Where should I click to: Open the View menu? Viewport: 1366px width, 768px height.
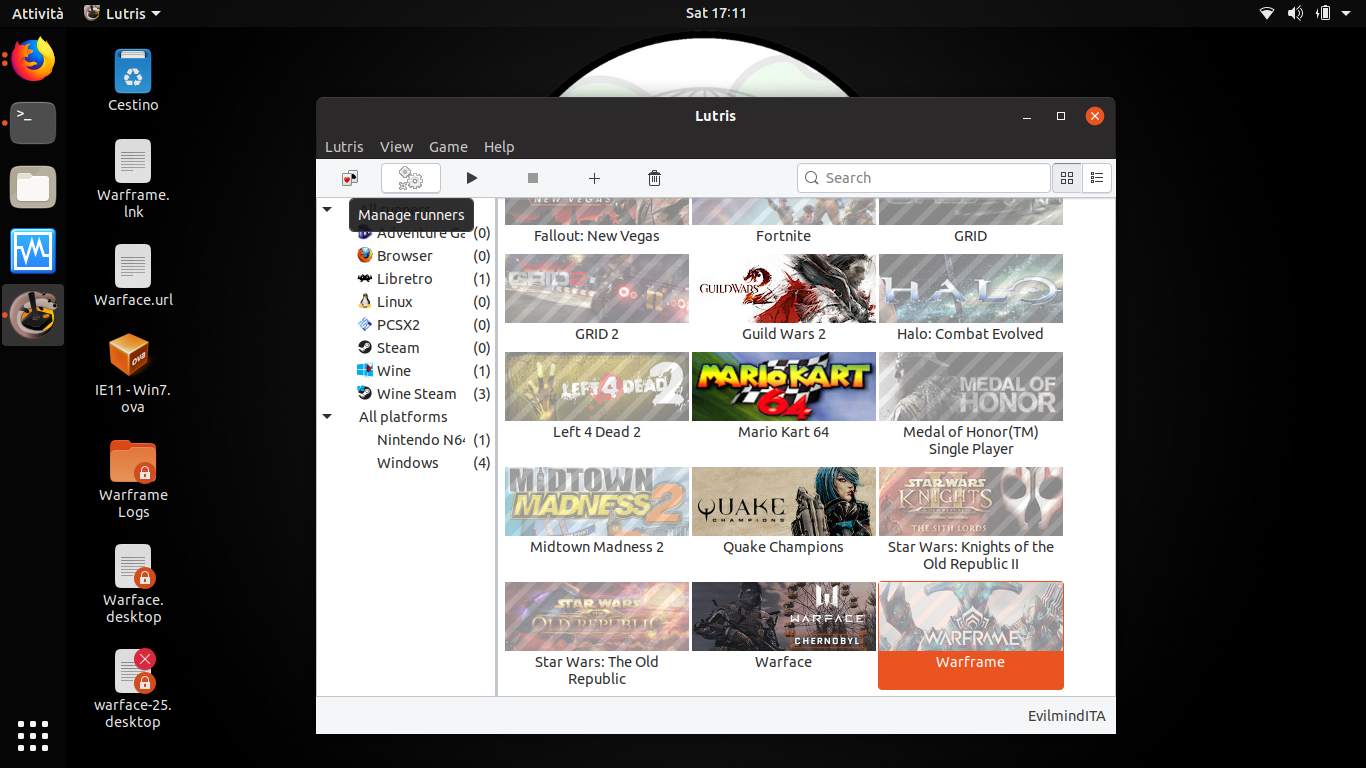point(397,146)
